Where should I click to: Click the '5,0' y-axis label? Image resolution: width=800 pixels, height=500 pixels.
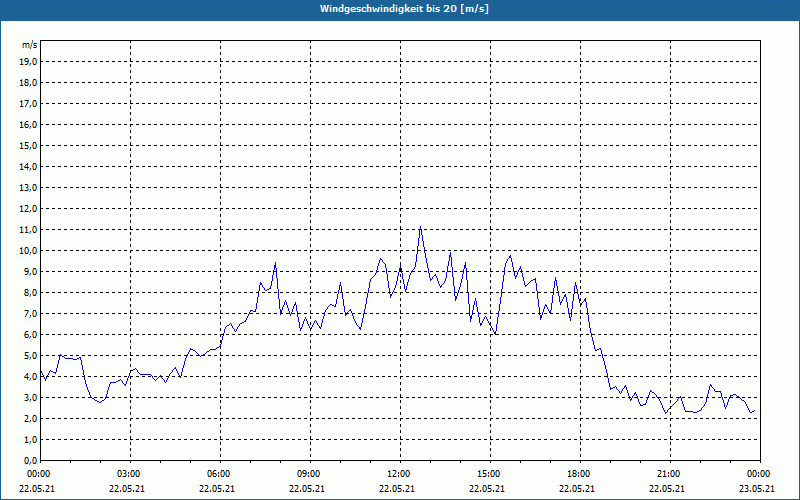point(31,356)
